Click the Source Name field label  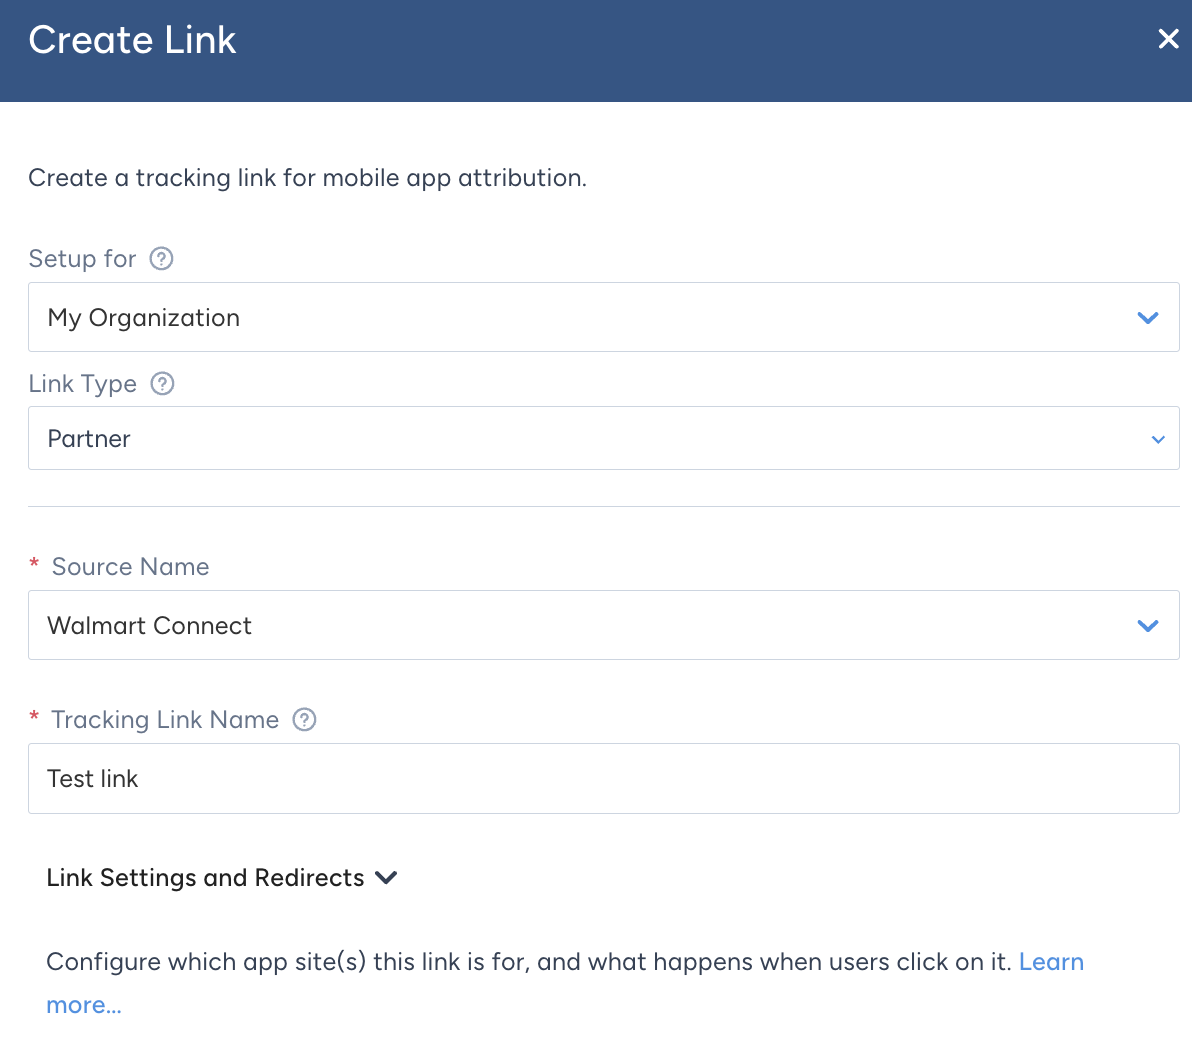coord(130,566)
